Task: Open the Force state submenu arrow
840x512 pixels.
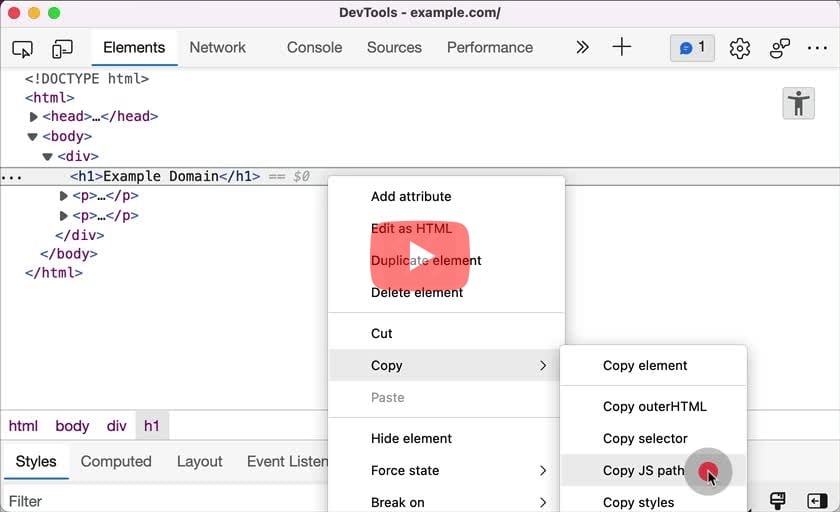Action: coord(543,471)
